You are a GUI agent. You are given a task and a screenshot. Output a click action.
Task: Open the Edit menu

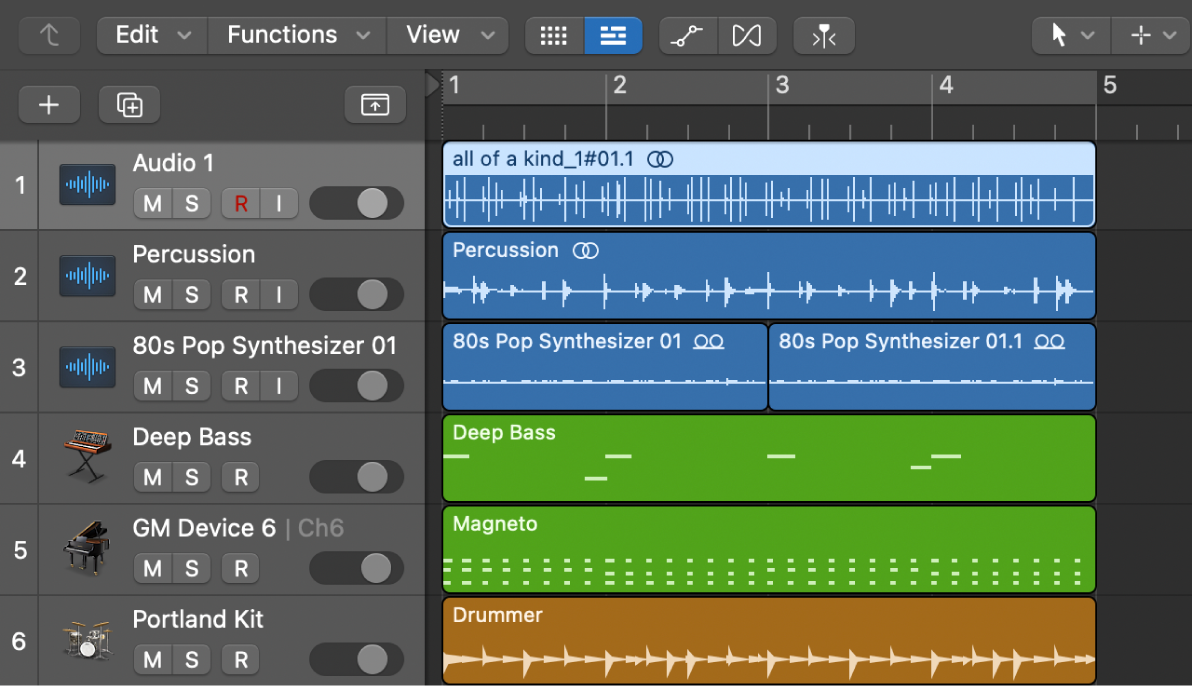[152, 35]
